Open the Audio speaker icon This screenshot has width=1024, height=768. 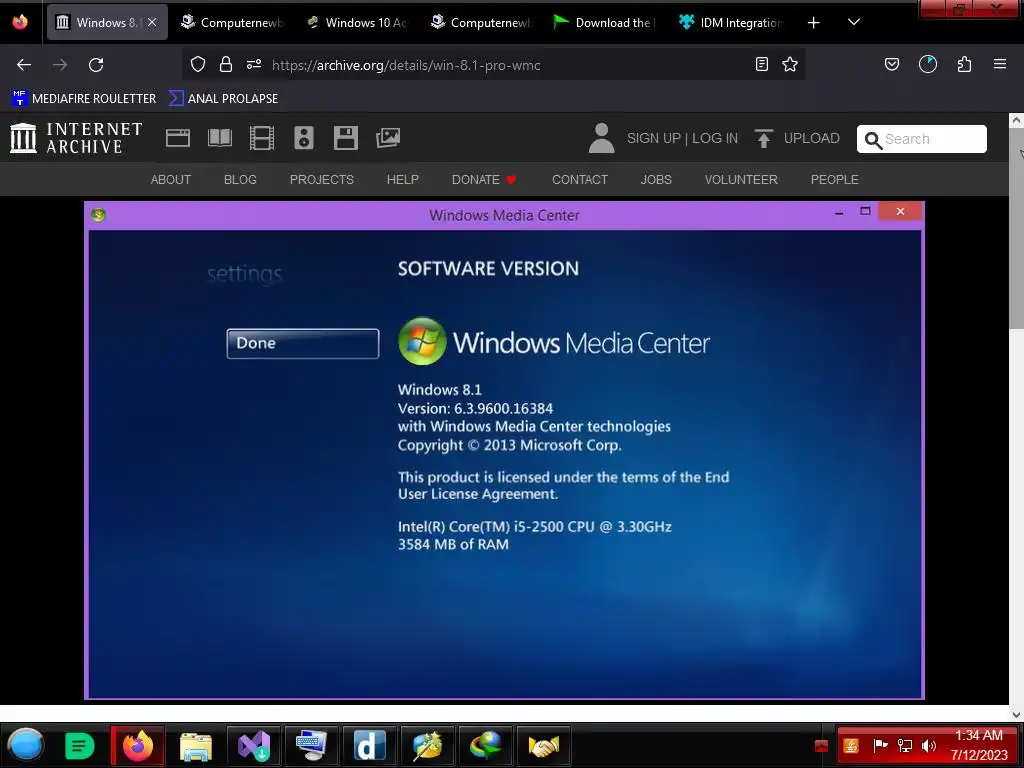[x=304, y=138]
